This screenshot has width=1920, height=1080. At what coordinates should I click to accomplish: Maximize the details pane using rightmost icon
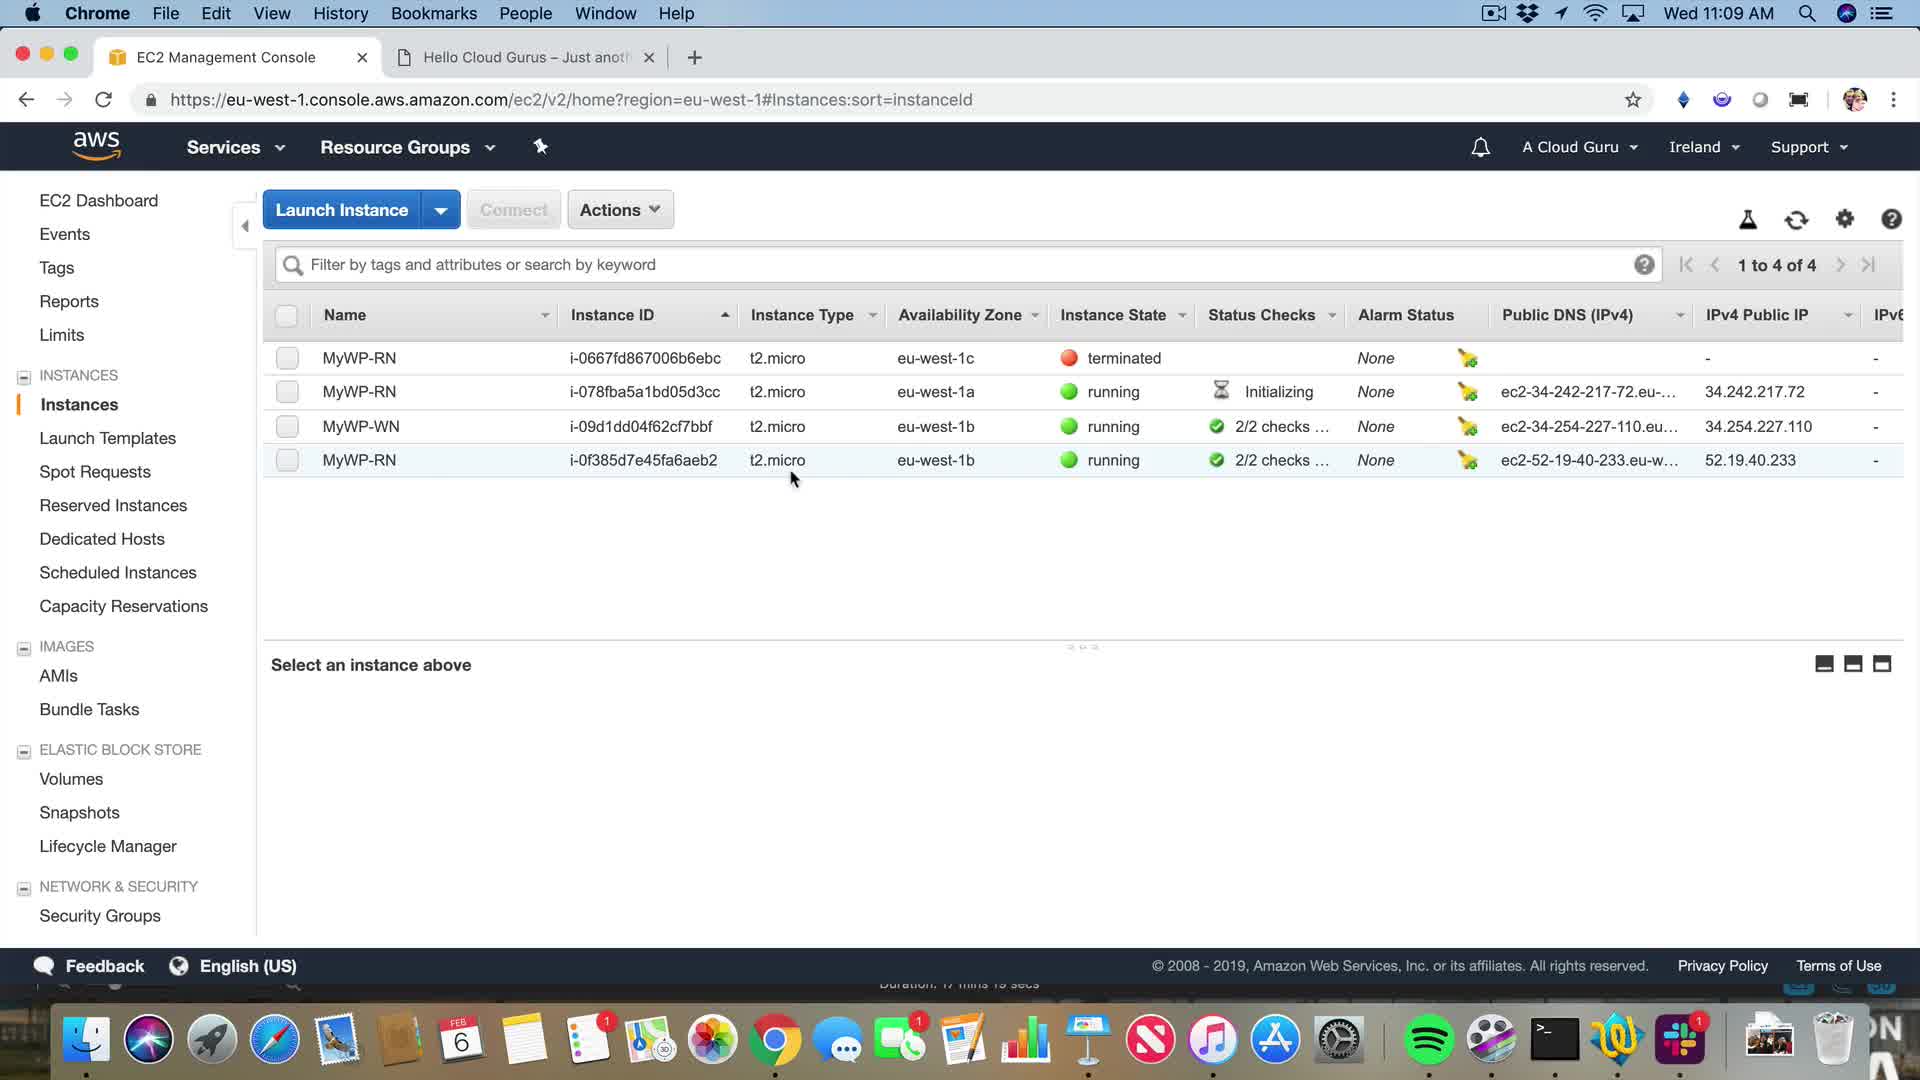click(x=1882, y=664)
